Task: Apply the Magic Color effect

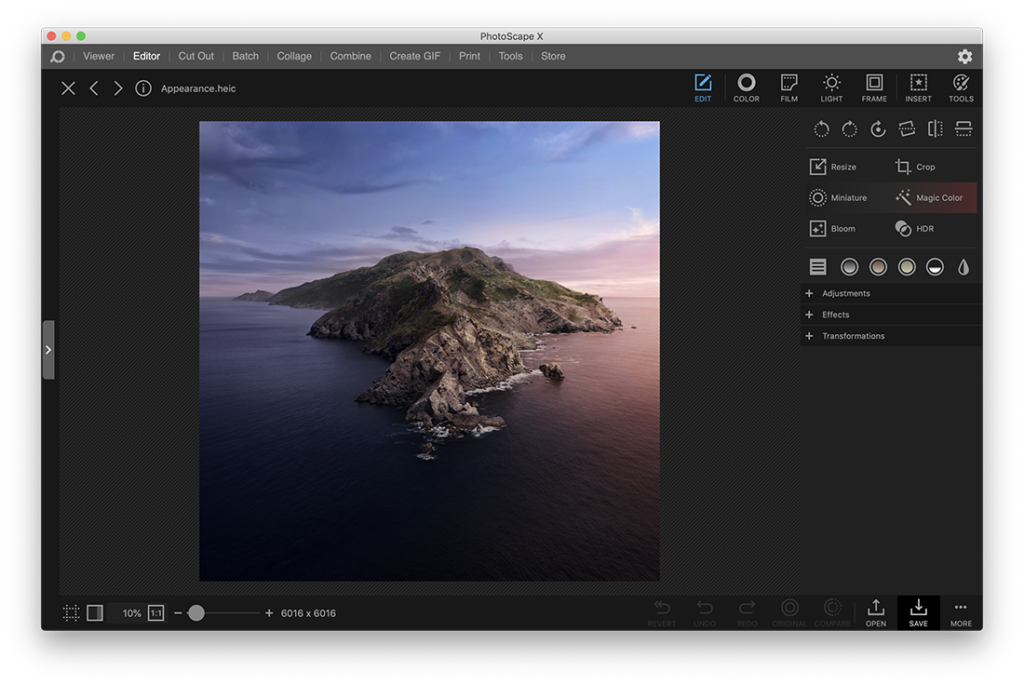Action: (929, 198)
